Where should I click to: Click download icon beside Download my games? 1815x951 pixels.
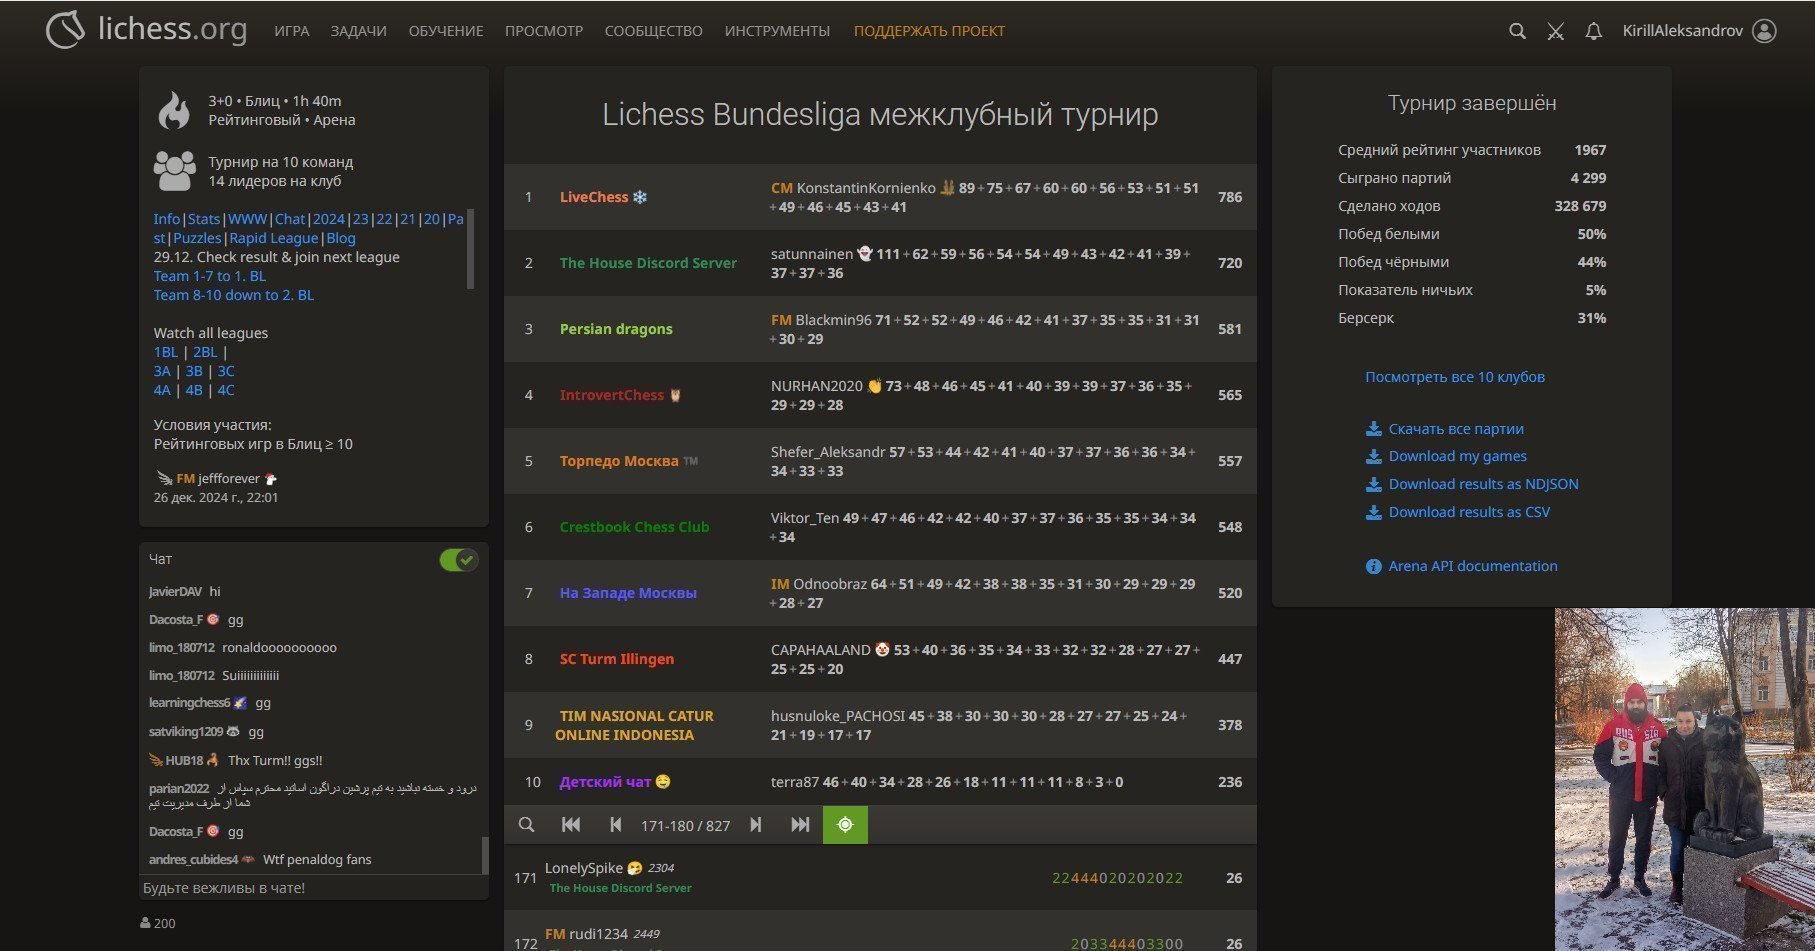[x=1374, y=456]
